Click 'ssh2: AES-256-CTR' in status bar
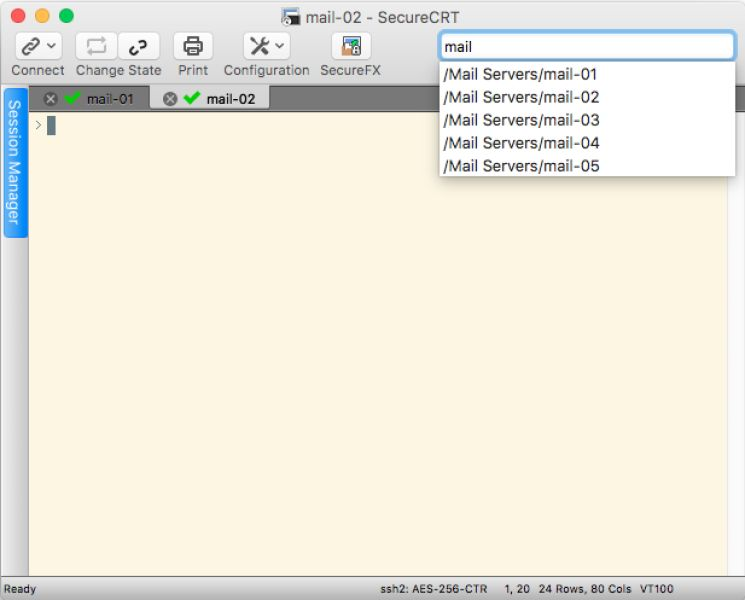Screen dimensions: 745x600 [x=434, y=589]
